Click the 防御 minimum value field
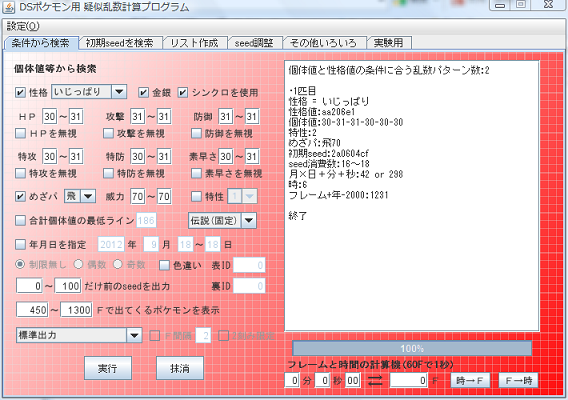Image resolution: width=568 pixels, height=400 pixels. (x=225, y=116)
